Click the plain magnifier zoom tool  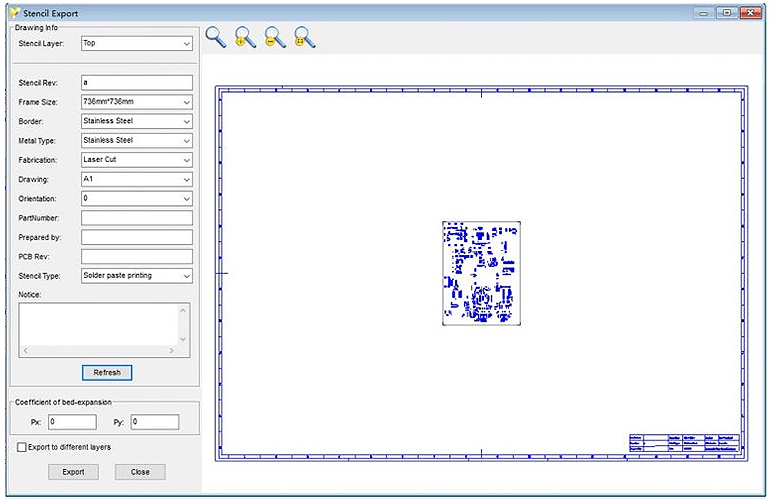[215, 38]
